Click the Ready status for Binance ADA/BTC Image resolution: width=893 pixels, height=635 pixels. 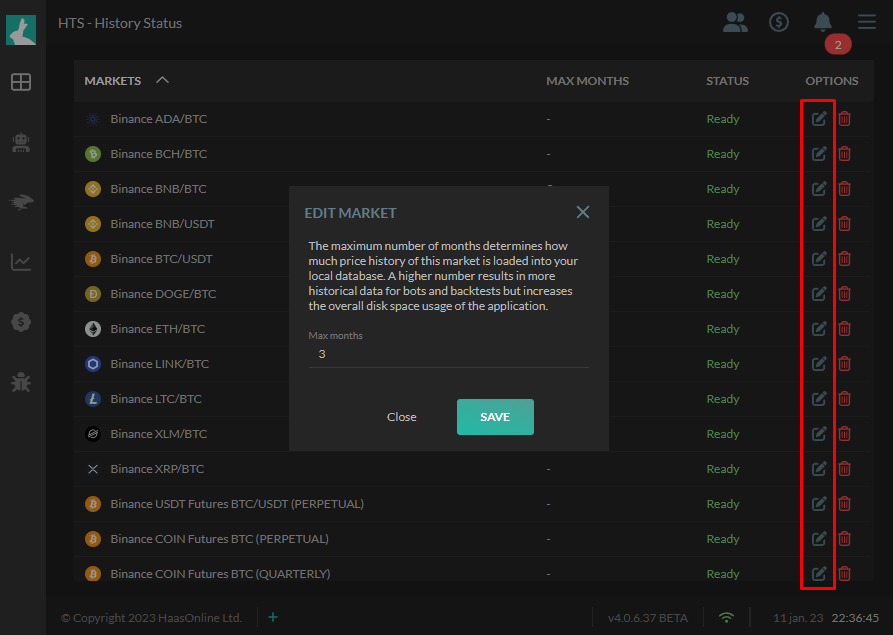click(723, 119)
